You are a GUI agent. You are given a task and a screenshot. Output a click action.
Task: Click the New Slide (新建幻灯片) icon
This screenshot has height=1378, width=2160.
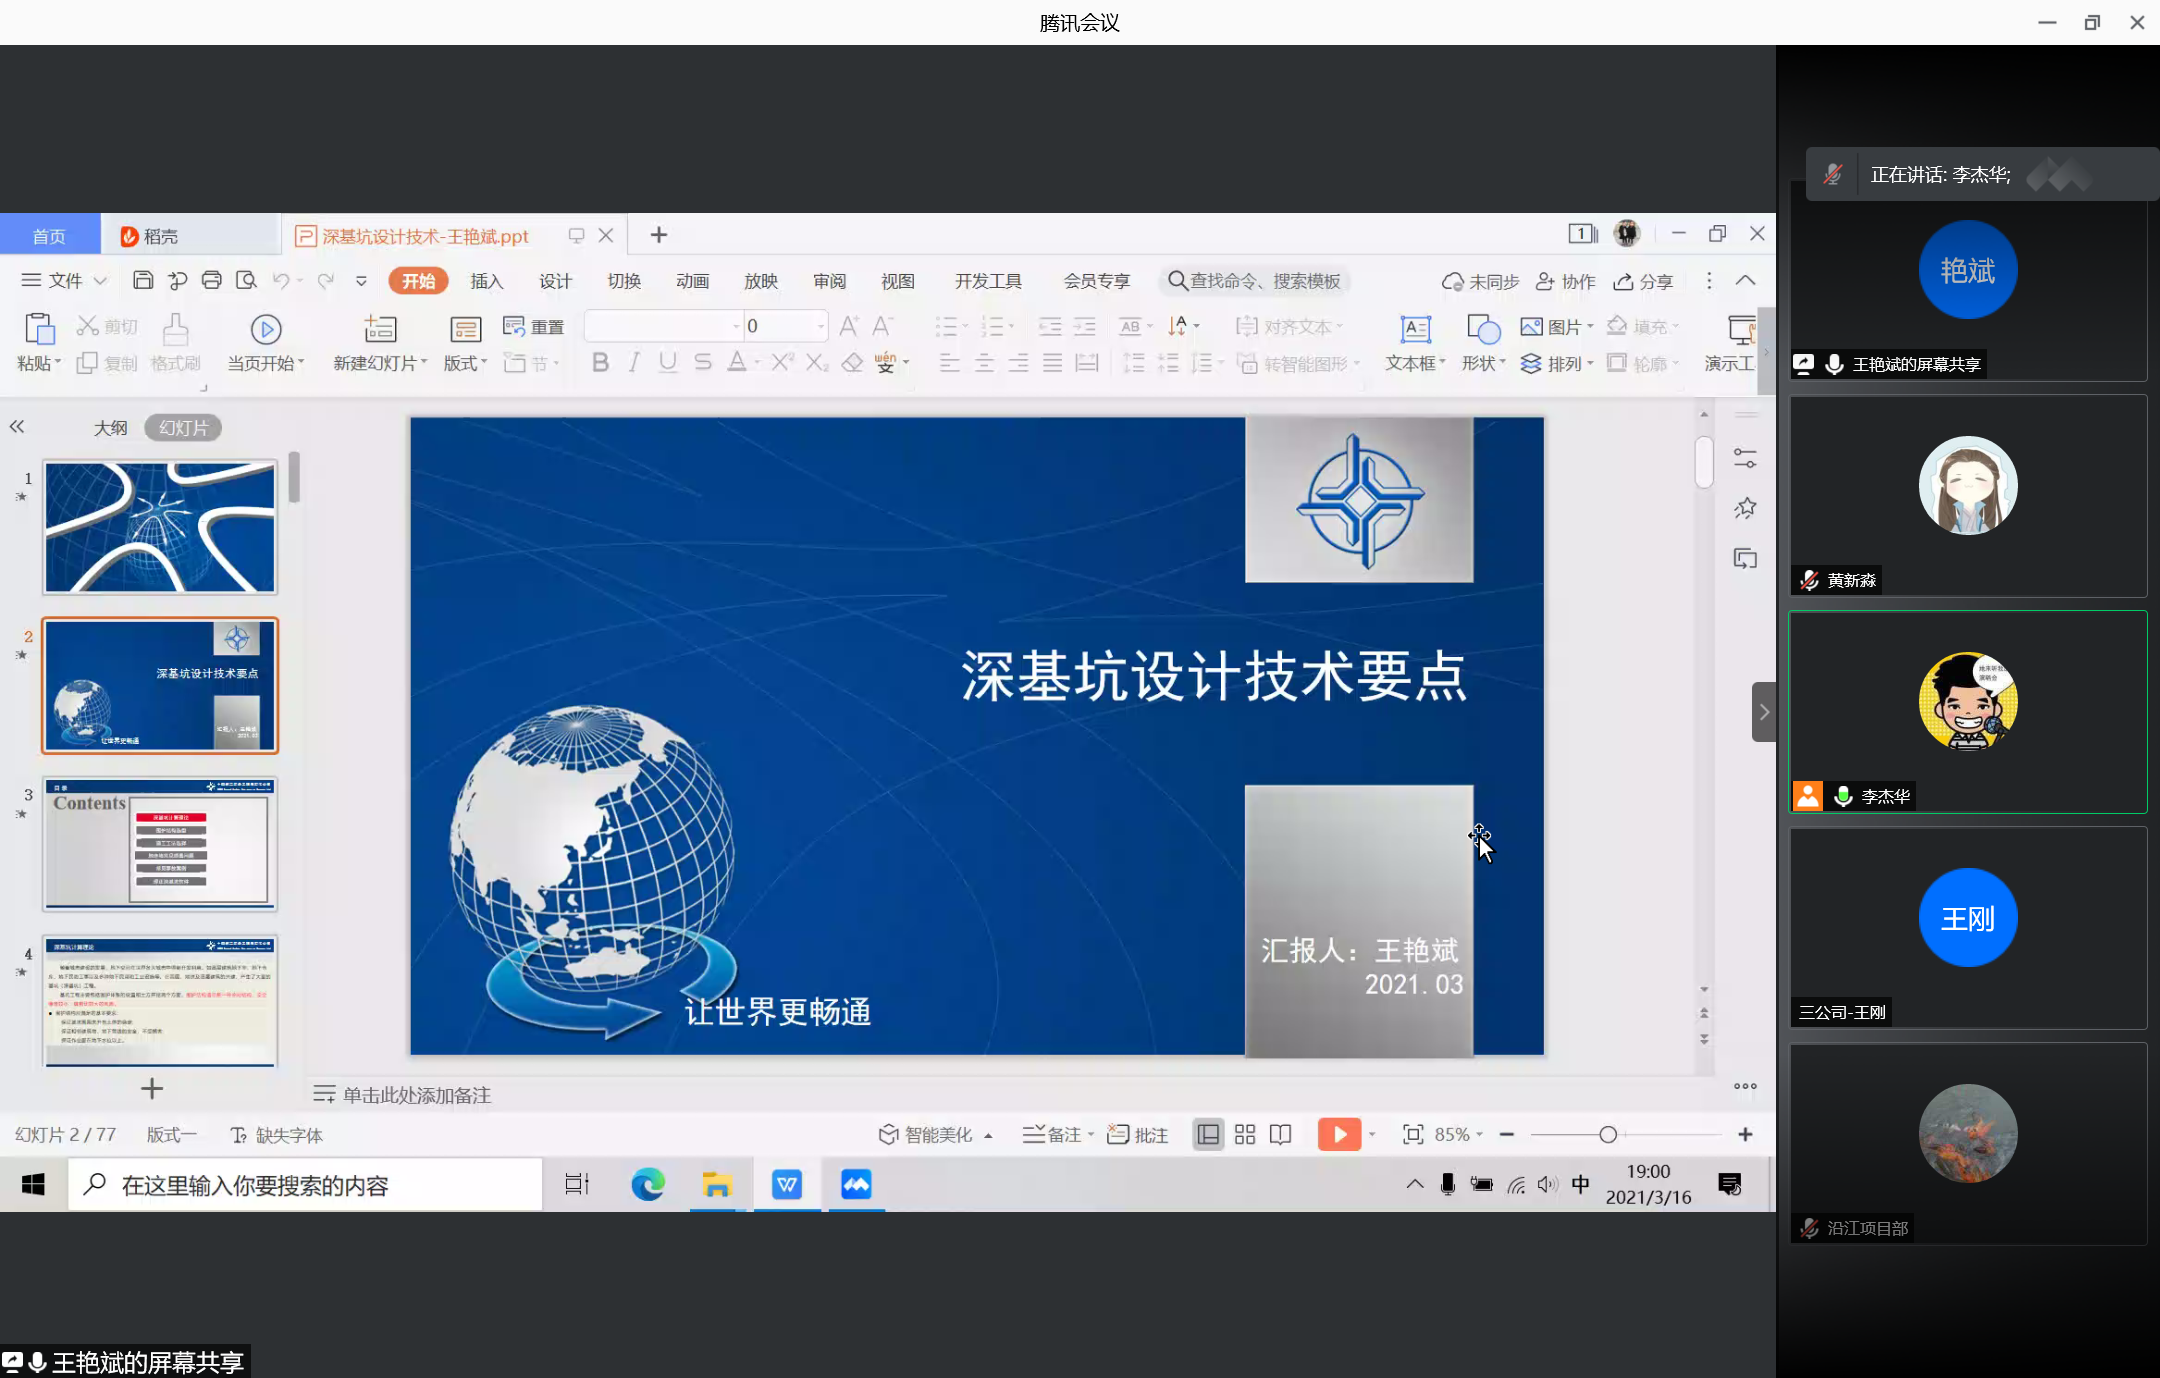coord(380,330)
